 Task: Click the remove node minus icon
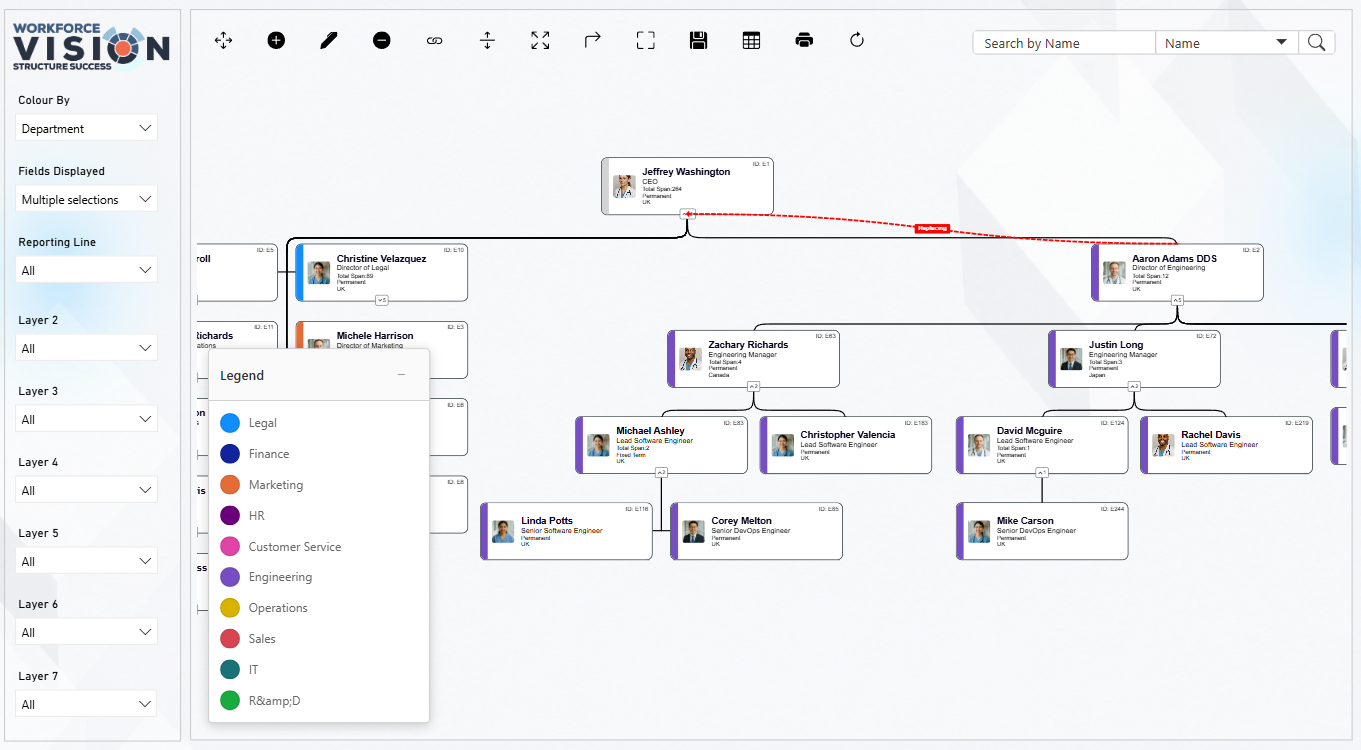pyautogui.click(x=382, y=41)
